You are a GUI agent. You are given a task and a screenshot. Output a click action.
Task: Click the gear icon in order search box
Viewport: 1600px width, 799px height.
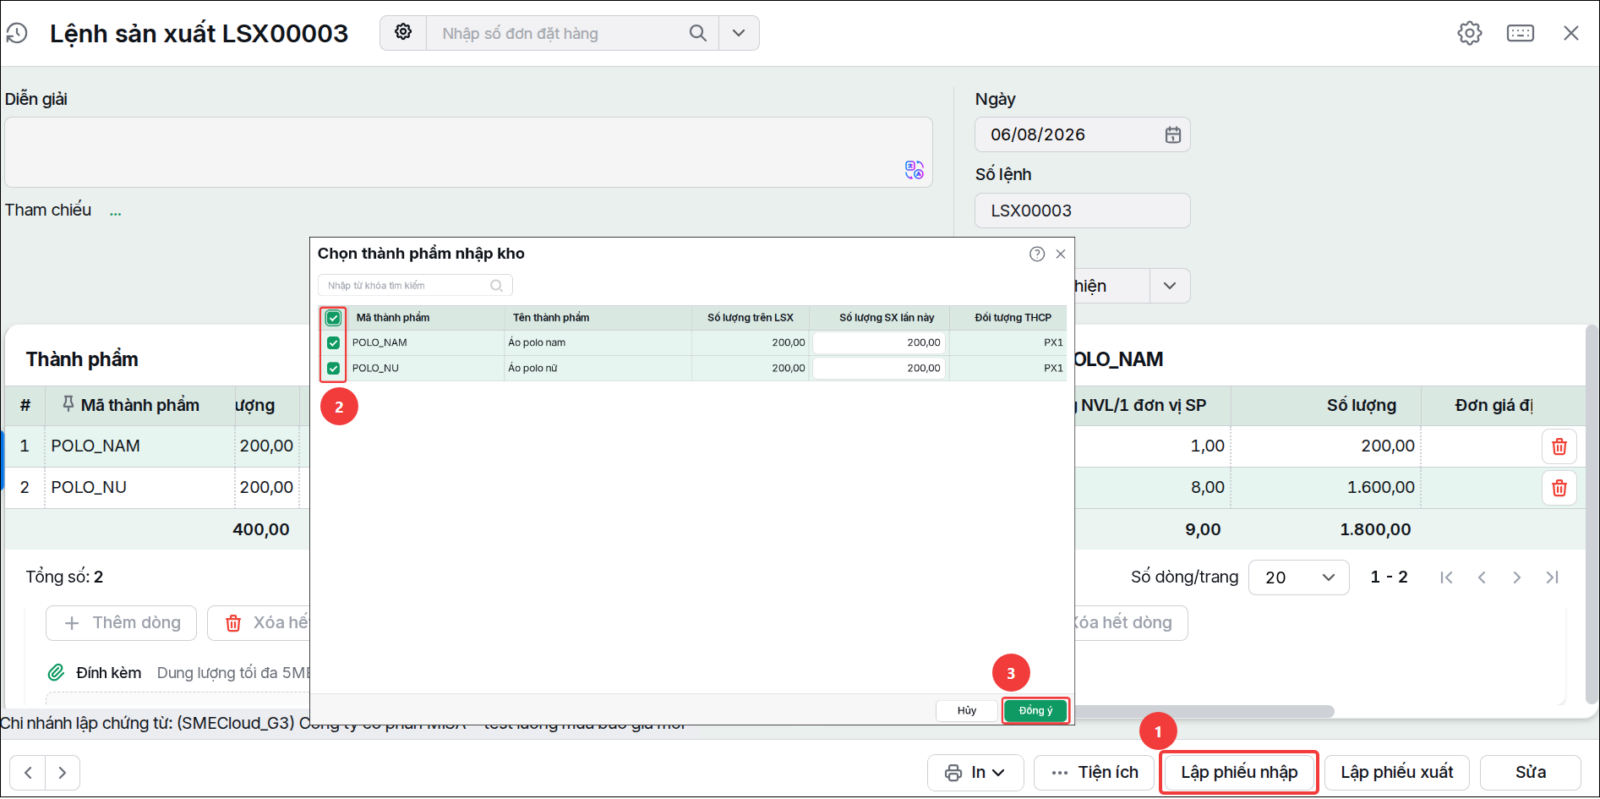point(403,32)
